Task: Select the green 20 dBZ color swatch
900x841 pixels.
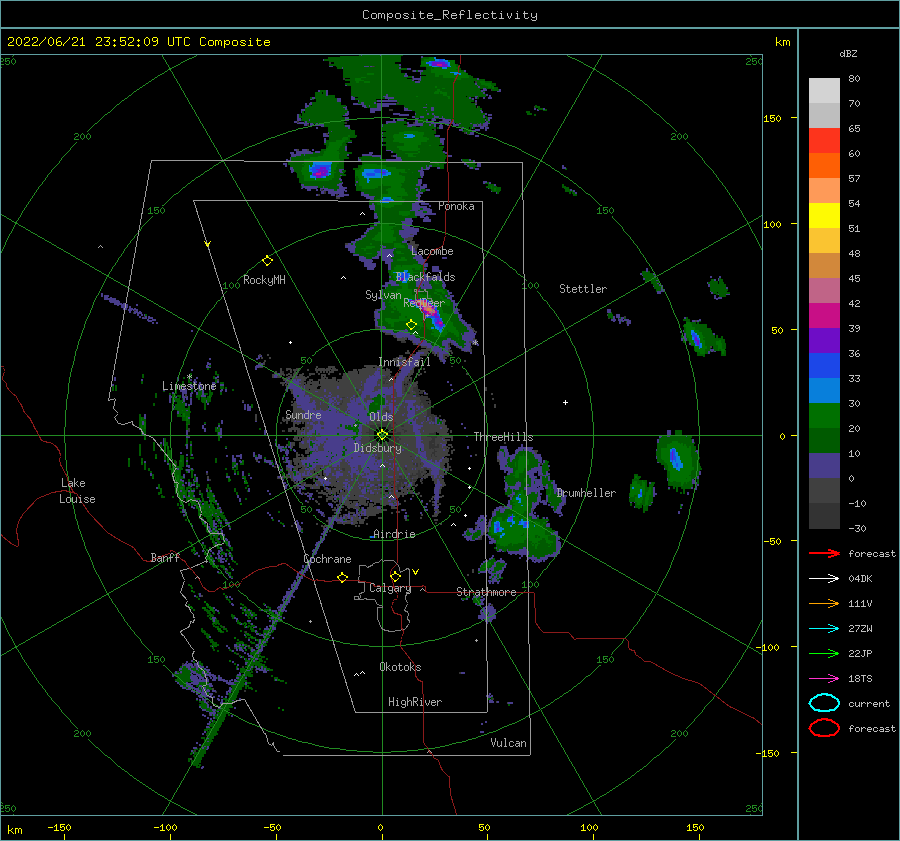Action: tap(824, 415)
